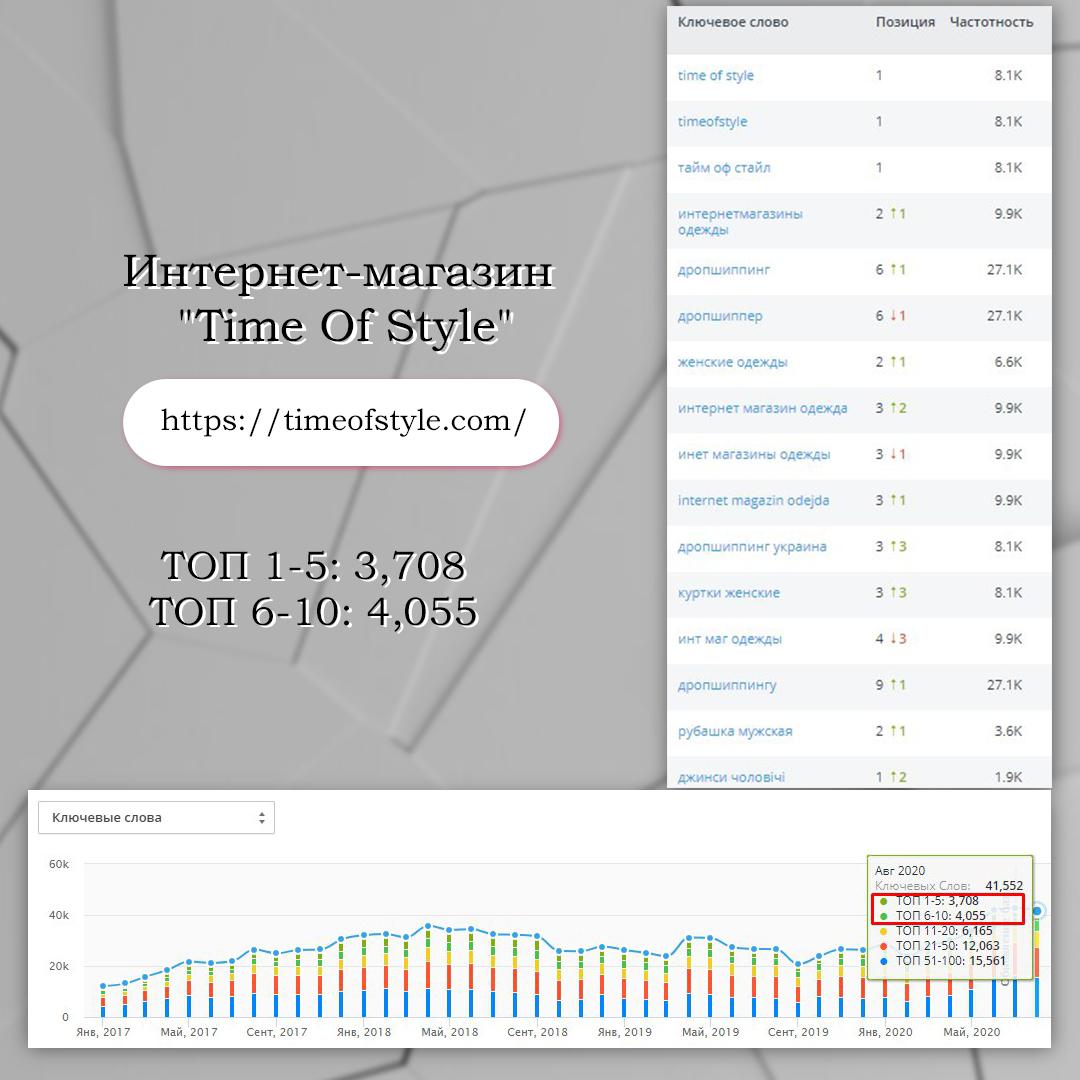Viewport: 1080px width, 1080px height.
Task: Select keyword 'интернет магазин одежда'
Action: point(762,408)
